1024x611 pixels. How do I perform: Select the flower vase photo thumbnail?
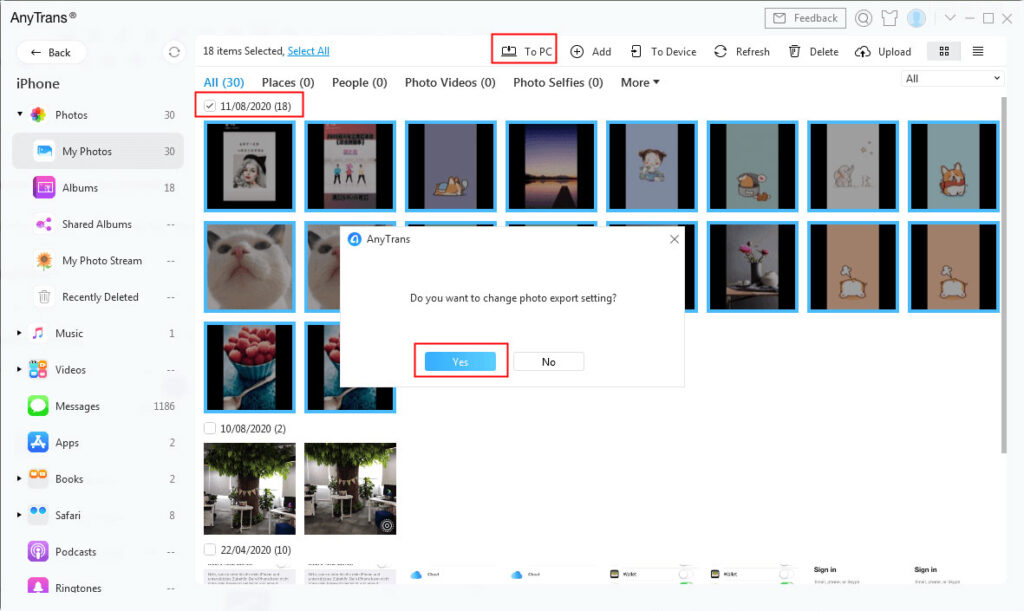click(x=752, y=266)
